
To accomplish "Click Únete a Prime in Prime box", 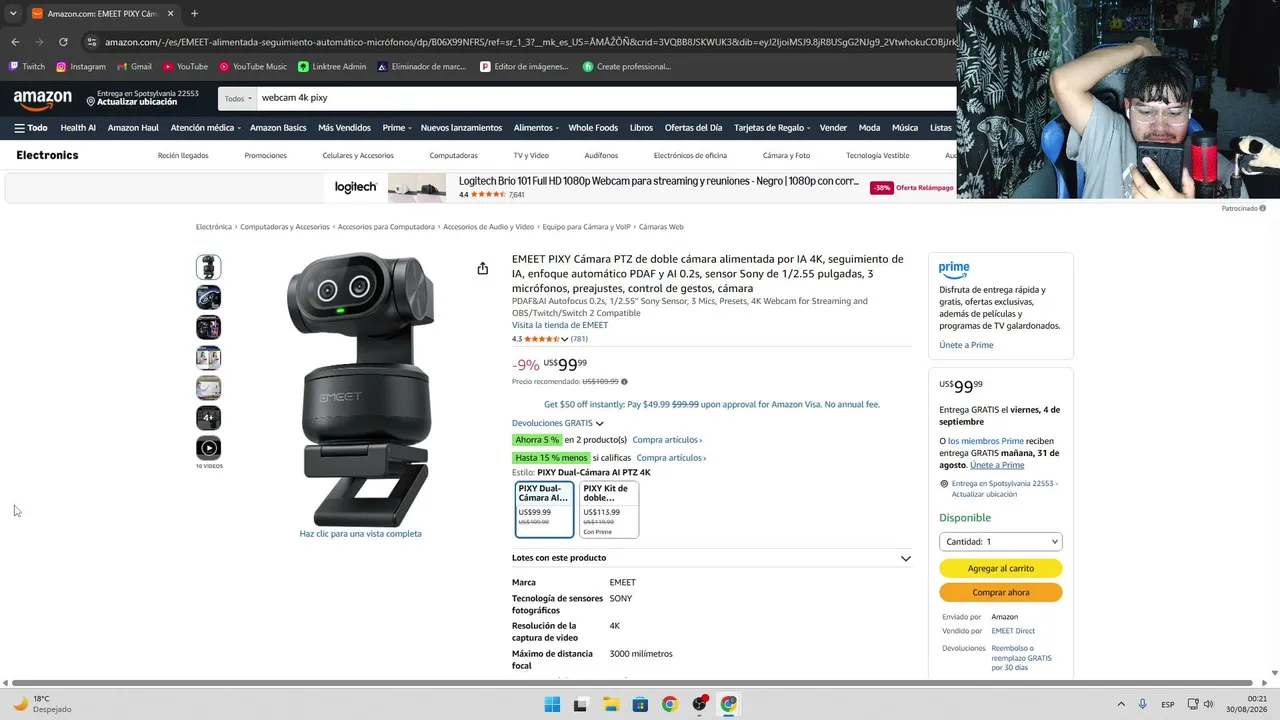I will point(966,345).
